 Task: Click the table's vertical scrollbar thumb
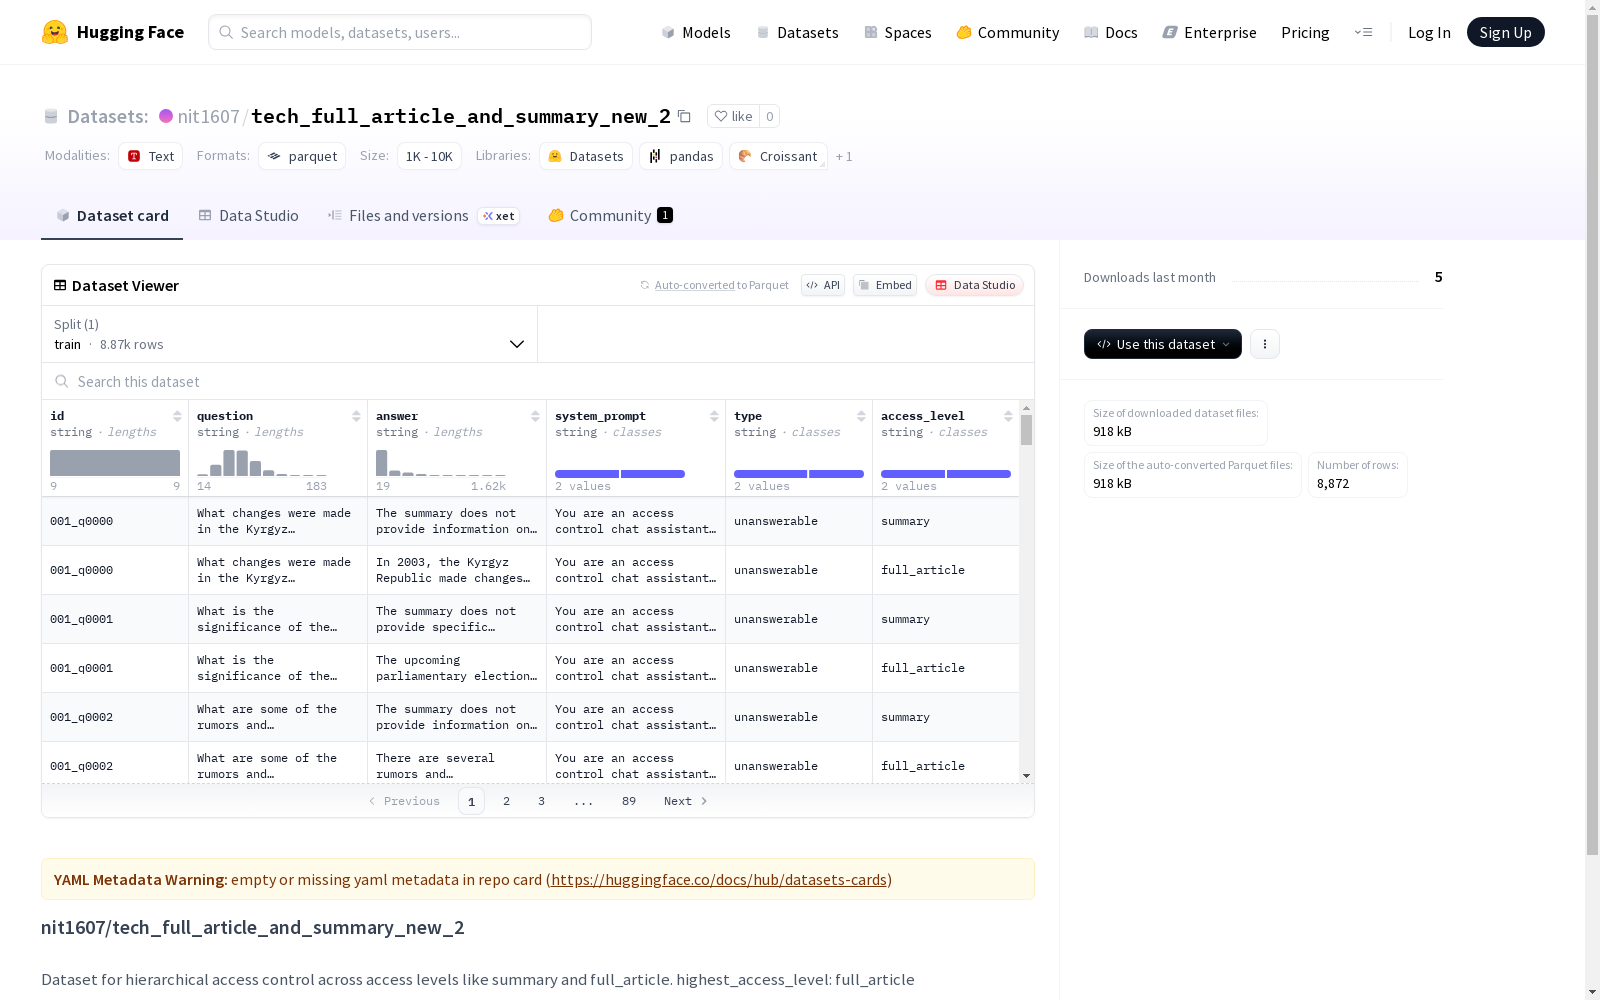pyautogui.click(x=1026, y=430)
